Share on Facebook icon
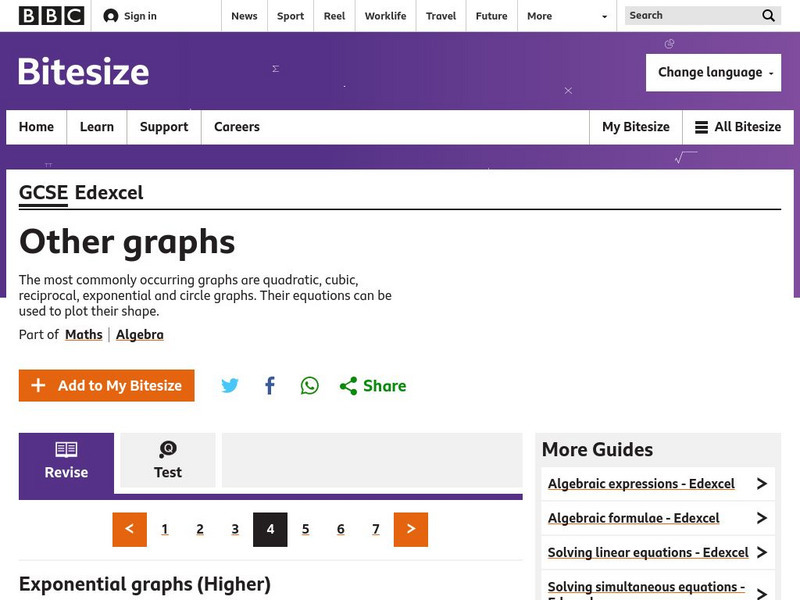The width and height of the screenshot is (800, 600). tap(270, 385)
